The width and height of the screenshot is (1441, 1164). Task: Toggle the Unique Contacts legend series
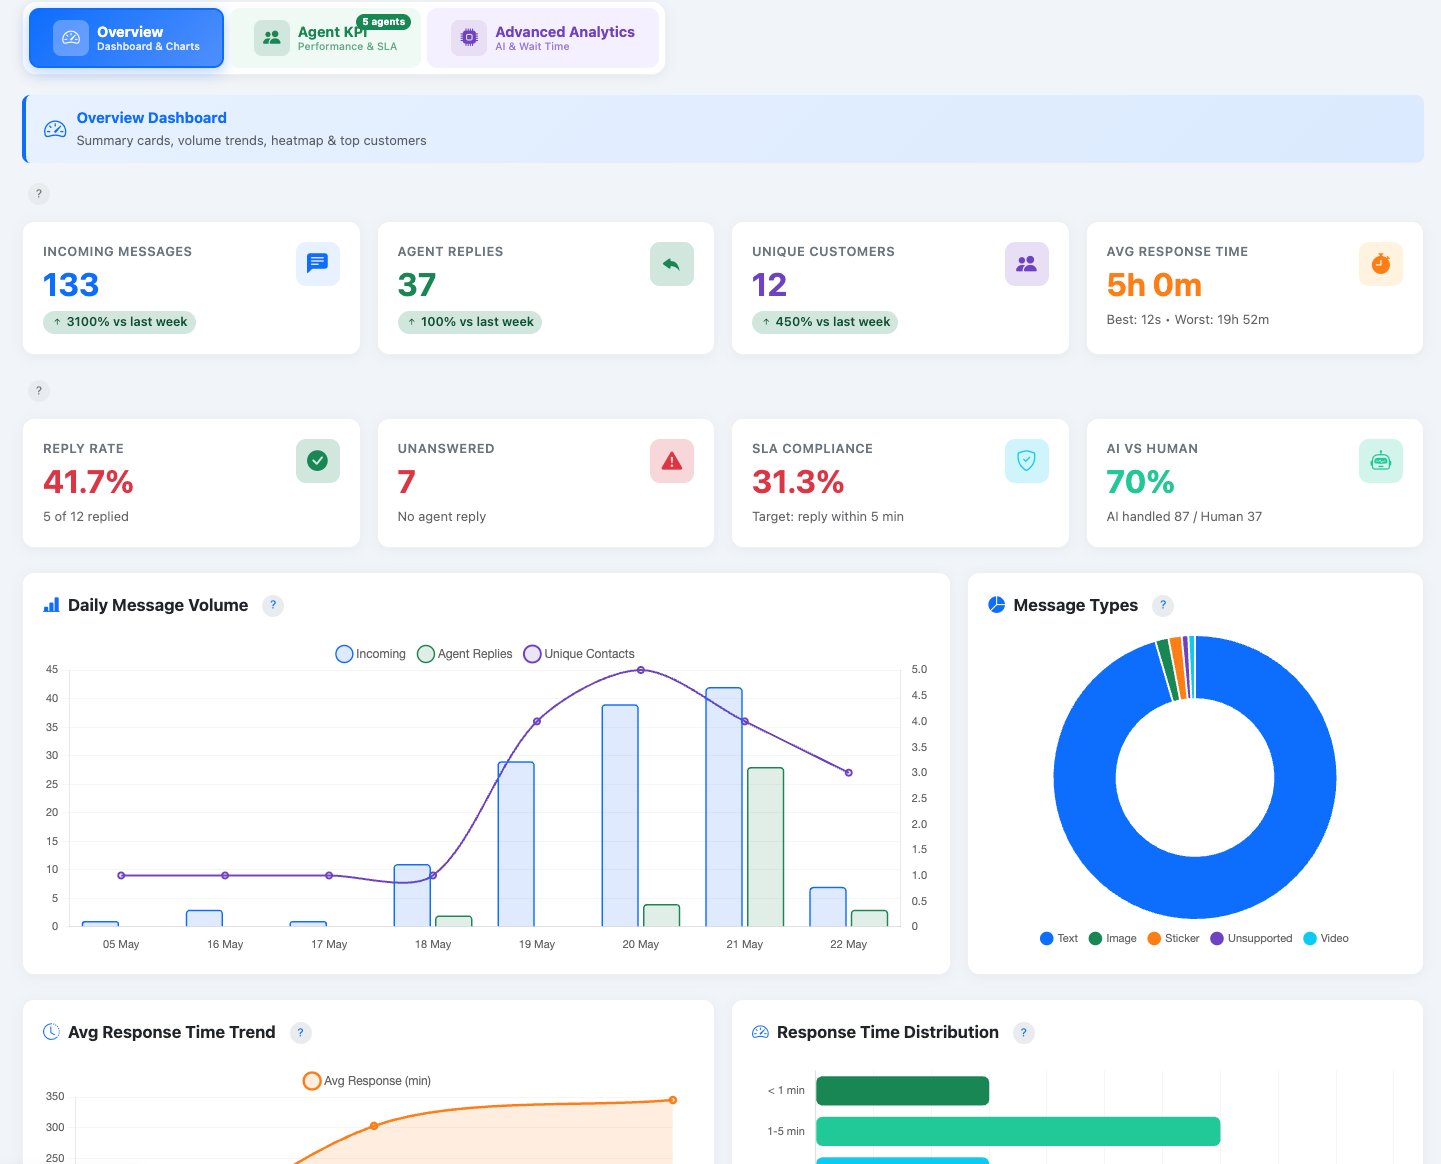[579, 654]
